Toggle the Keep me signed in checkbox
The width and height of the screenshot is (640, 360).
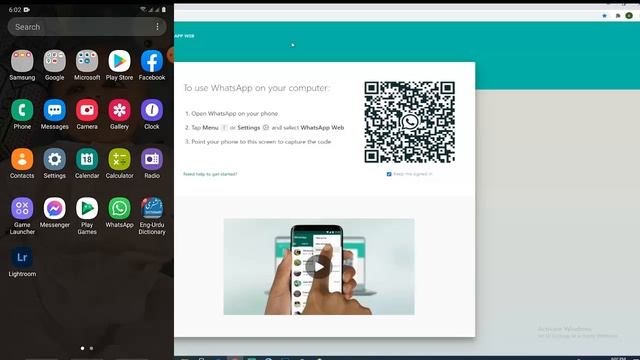point(389,174)
